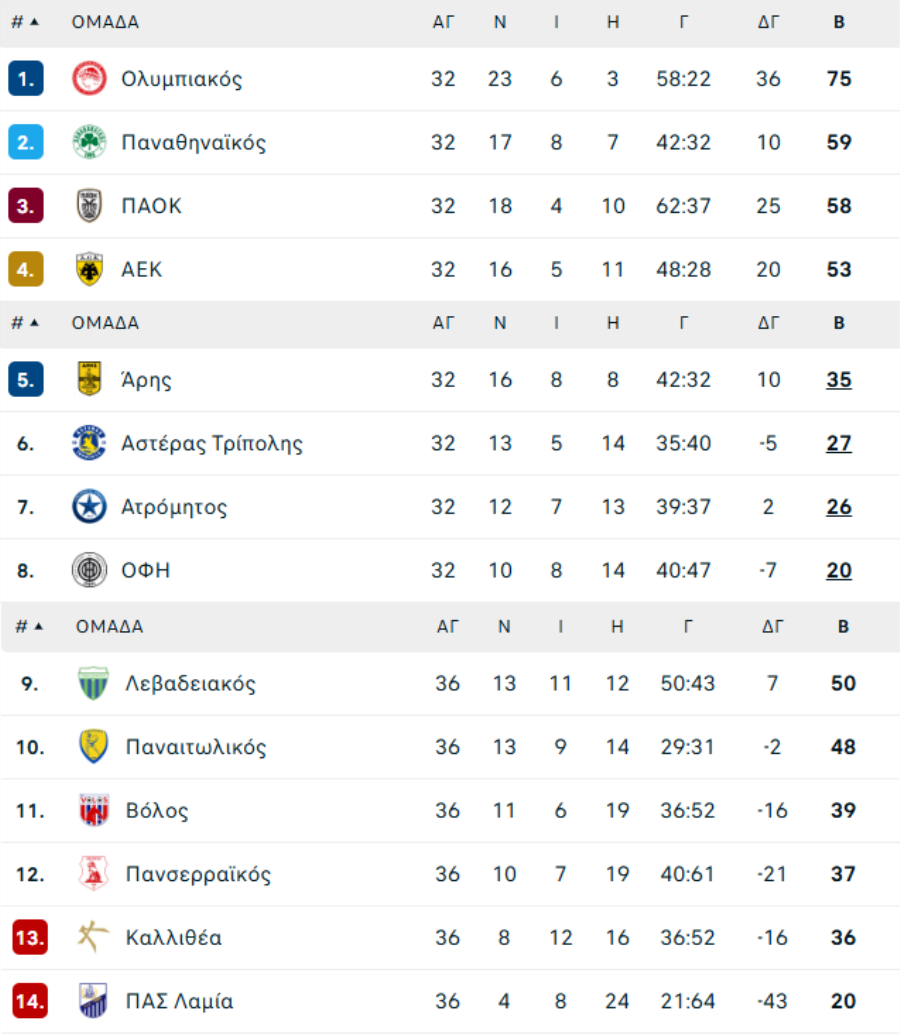Toggle the # sort arrow above Λεβαδειακός

coord(38,626)
